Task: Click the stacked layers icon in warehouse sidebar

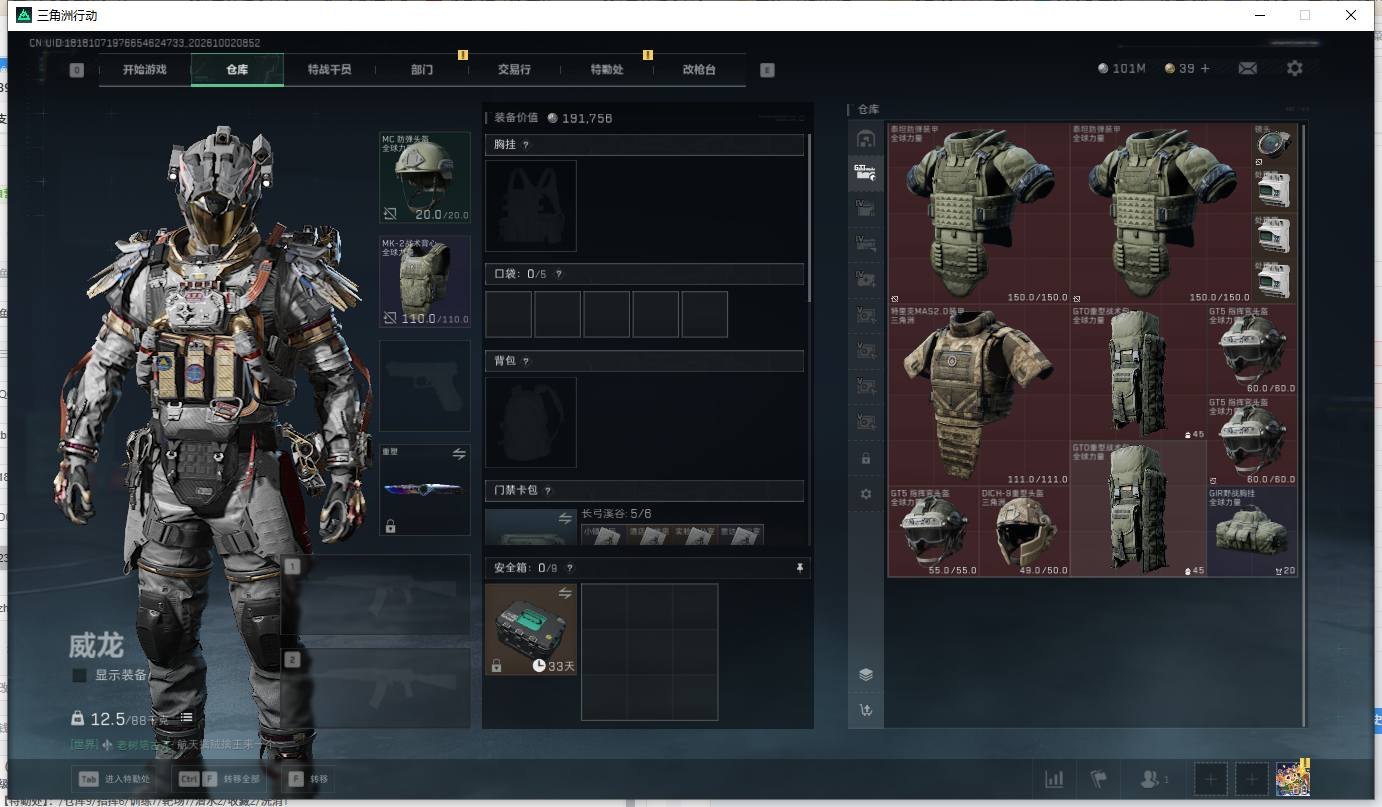Action: pos(866,674)
